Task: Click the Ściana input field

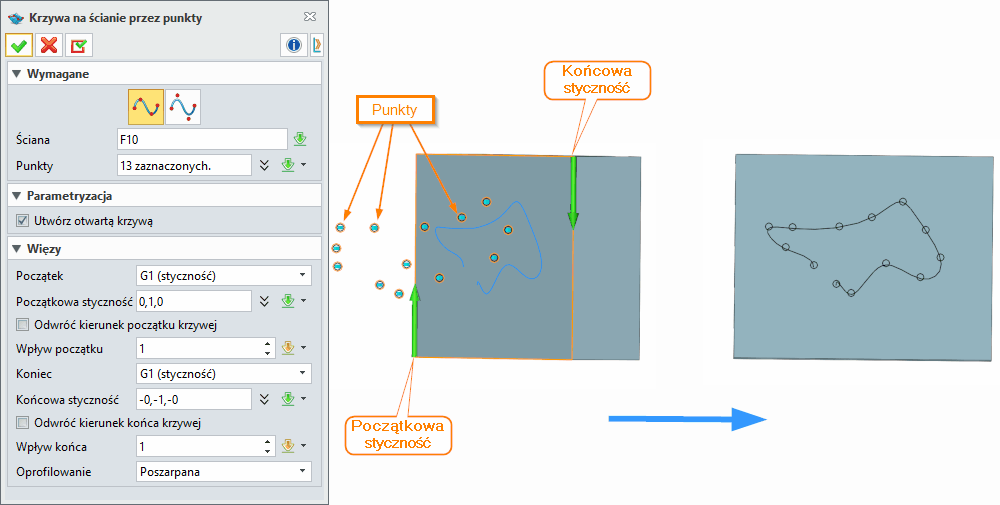Action: 201,139
